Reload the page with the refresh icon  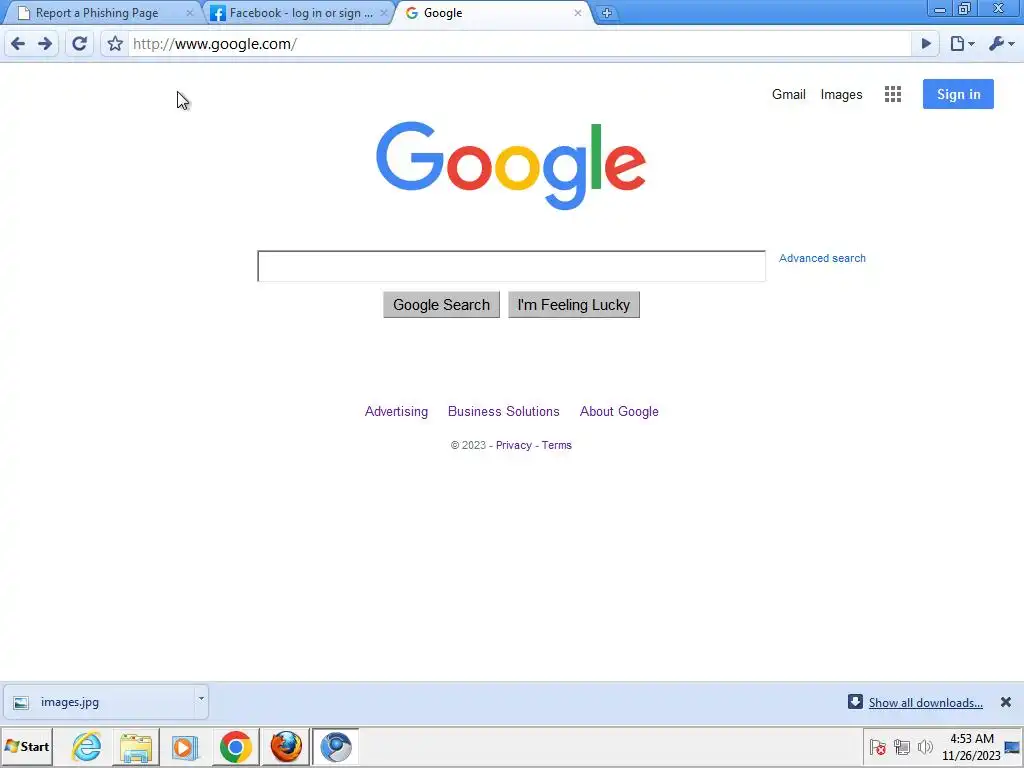(x=80, y=44)
